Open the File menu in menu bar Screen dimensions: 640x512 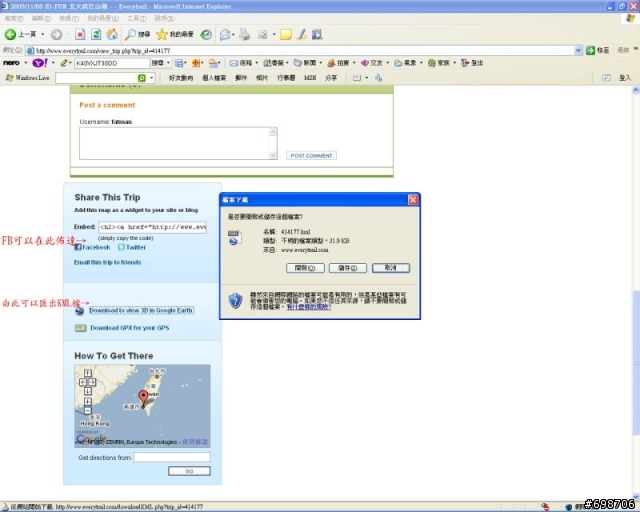(14, 19)
